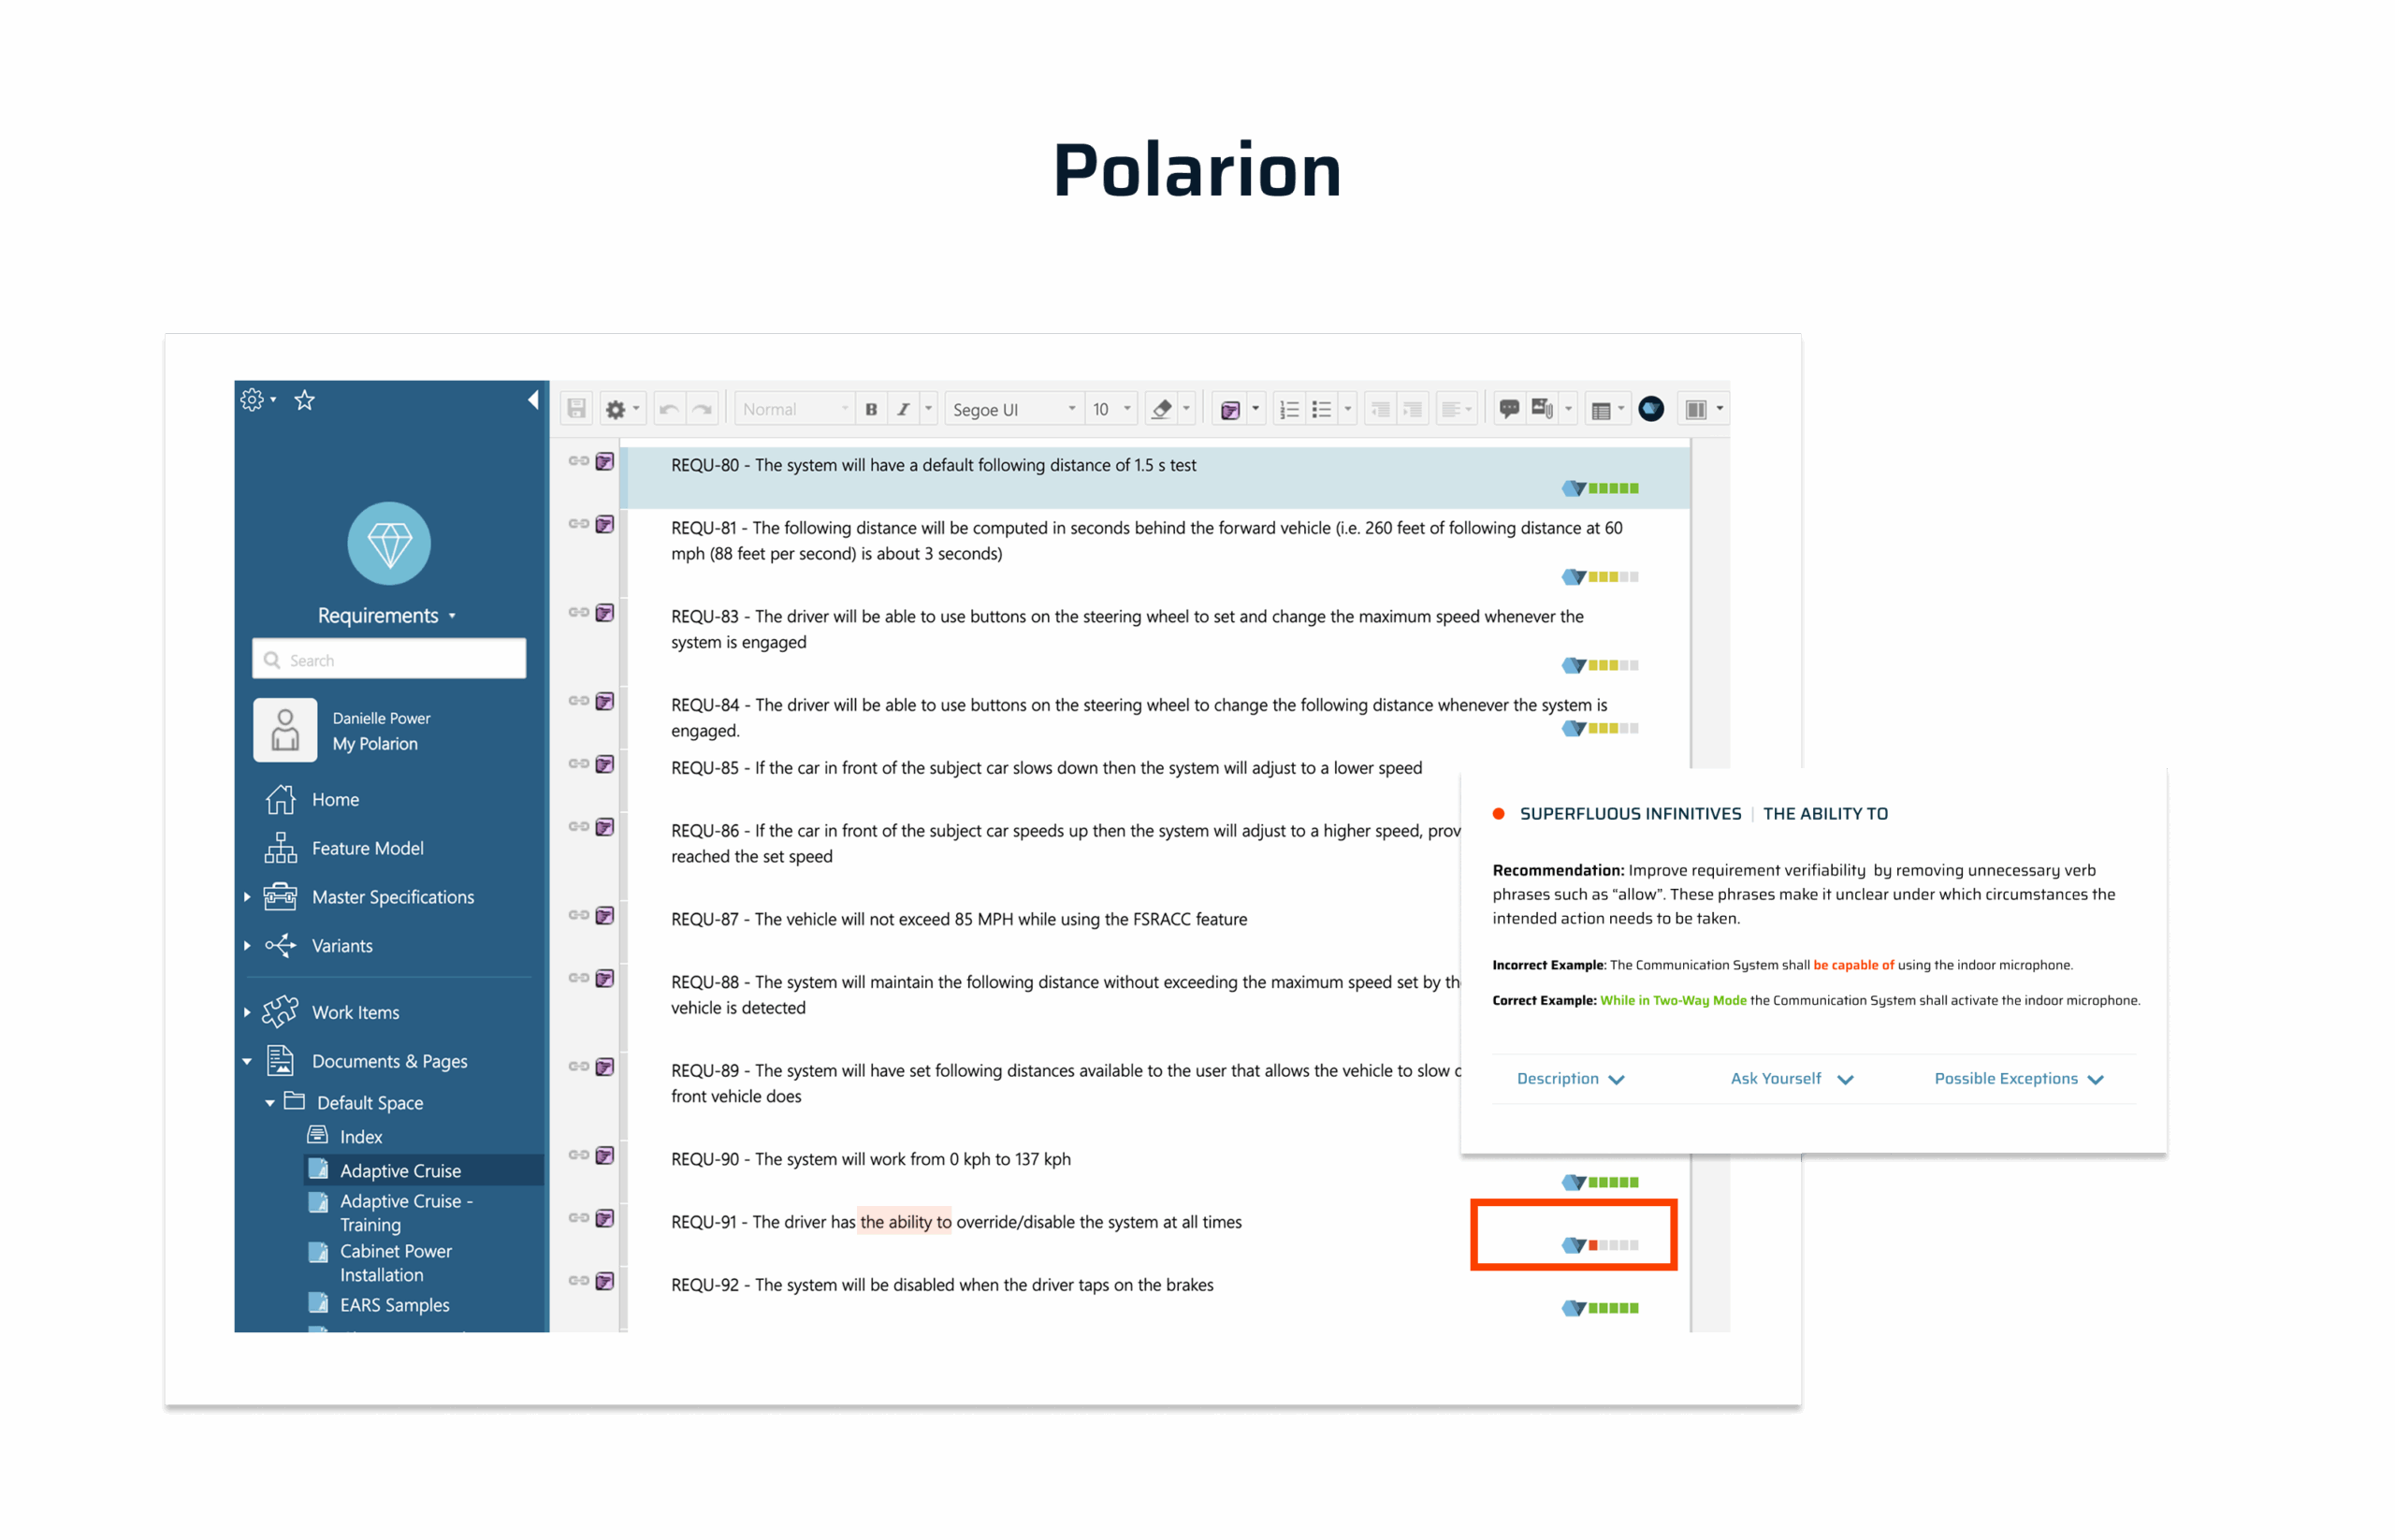2395x1540 pixels.
Task: Open My Polarion user link
Action: point(375,743)
